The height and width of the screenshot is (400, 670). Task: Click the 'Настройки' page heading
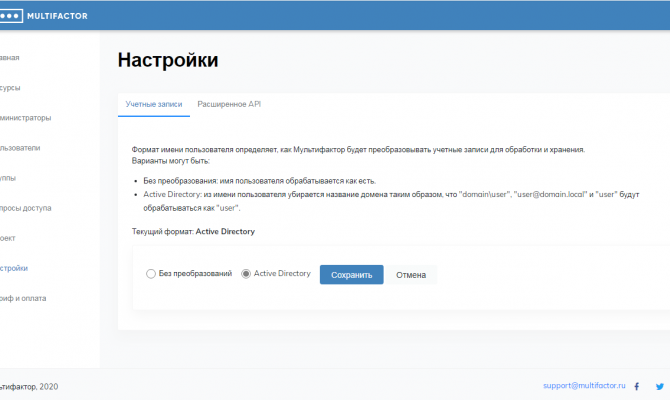coord(168,60)
